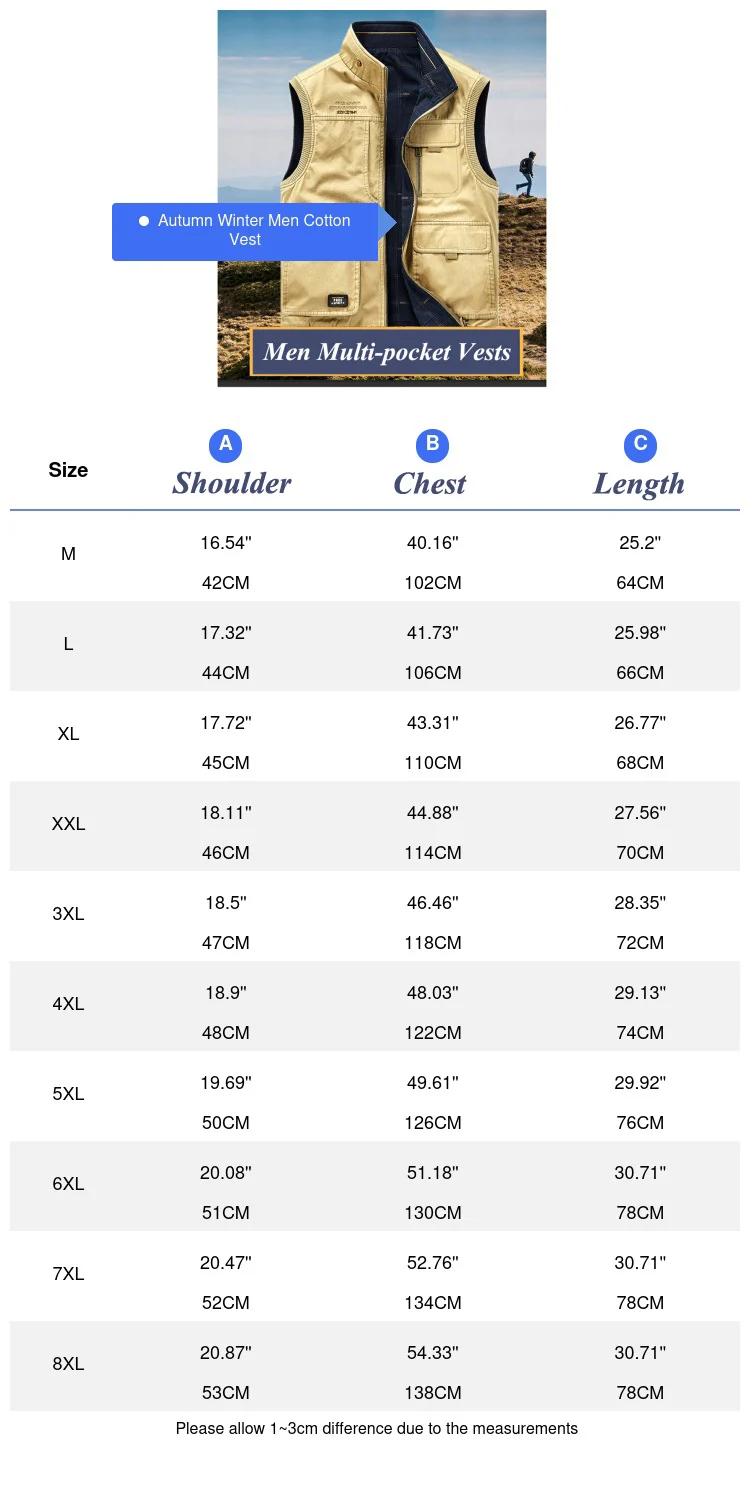Screen dimensions: 750x1500
Task: Click the blue circle C icon
Action: click(x=640, y=444)
